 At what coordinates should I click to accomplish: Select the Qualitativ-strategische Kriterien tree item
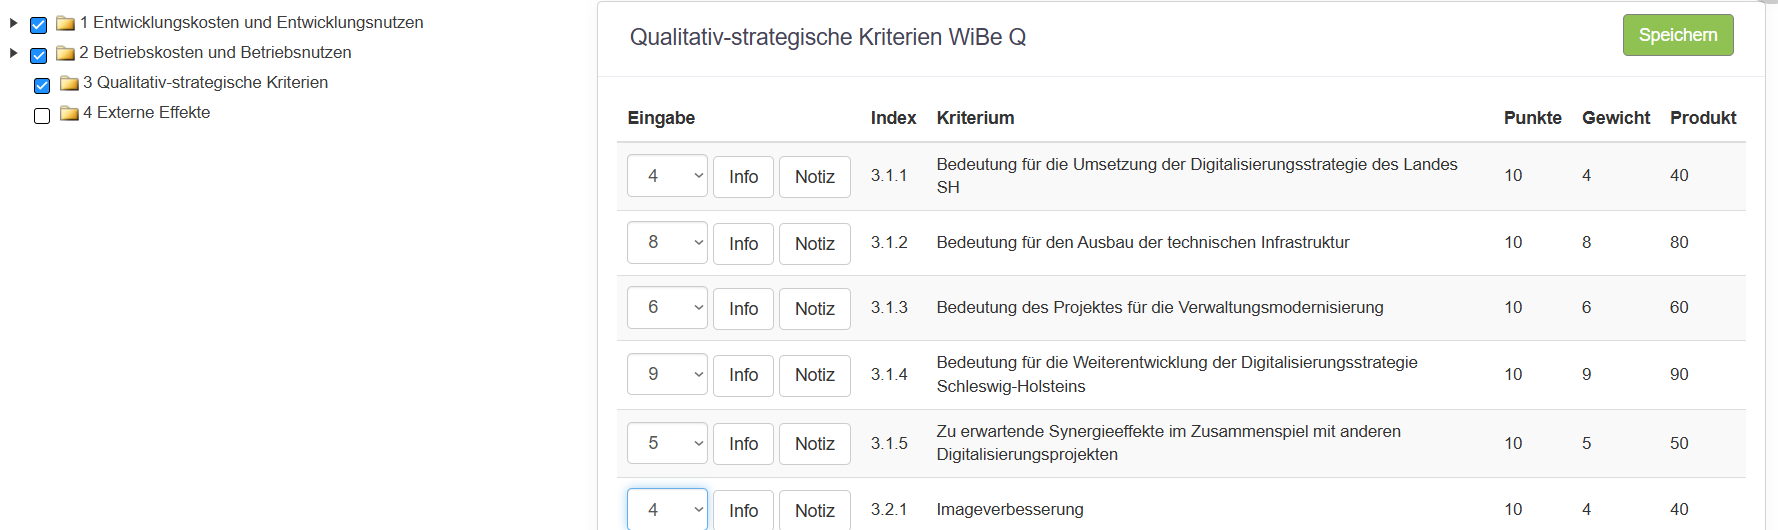click(x=205, y=83)
